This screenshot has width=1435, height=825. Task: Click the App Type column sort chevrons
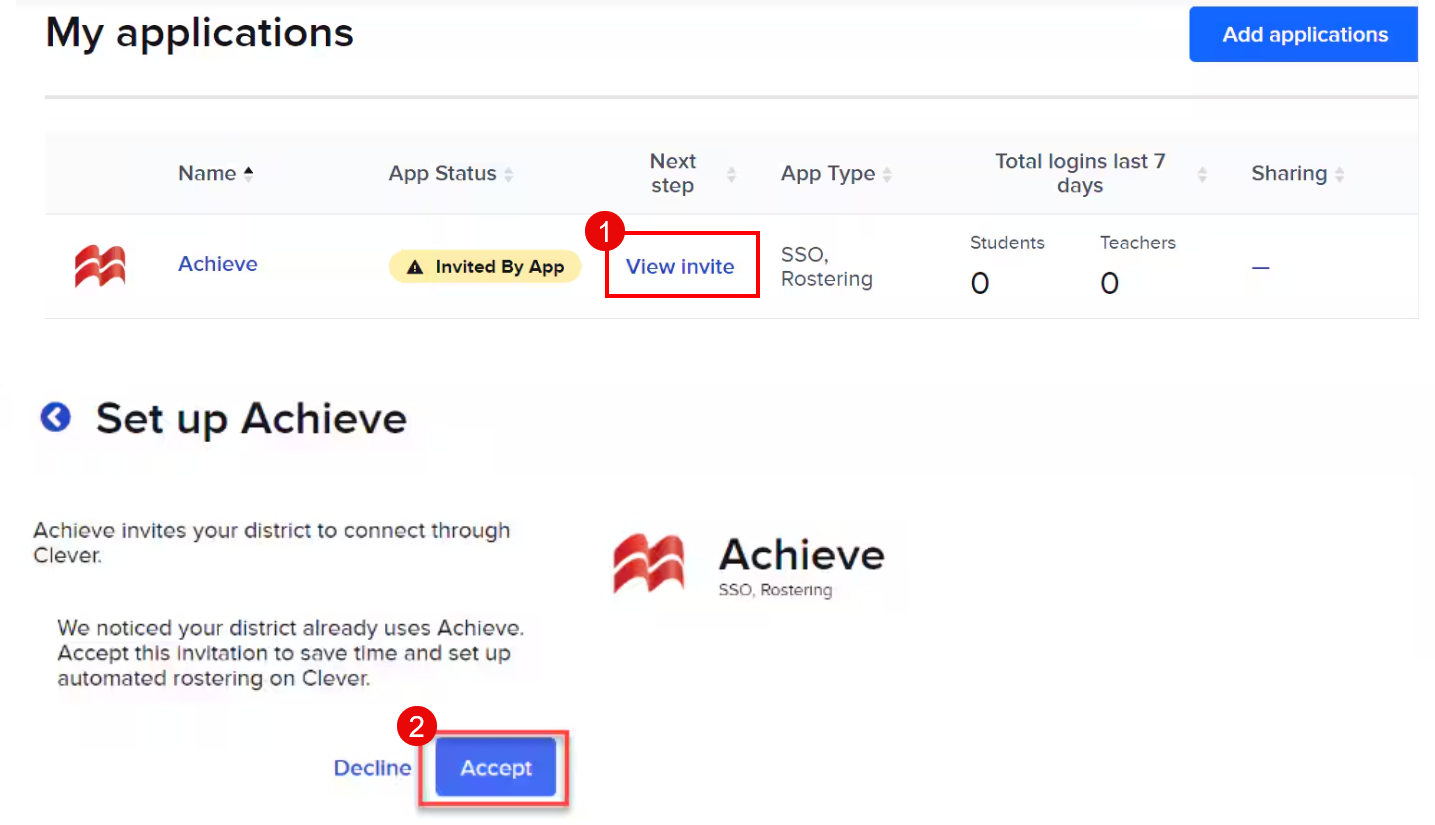(x=885, y=173)
